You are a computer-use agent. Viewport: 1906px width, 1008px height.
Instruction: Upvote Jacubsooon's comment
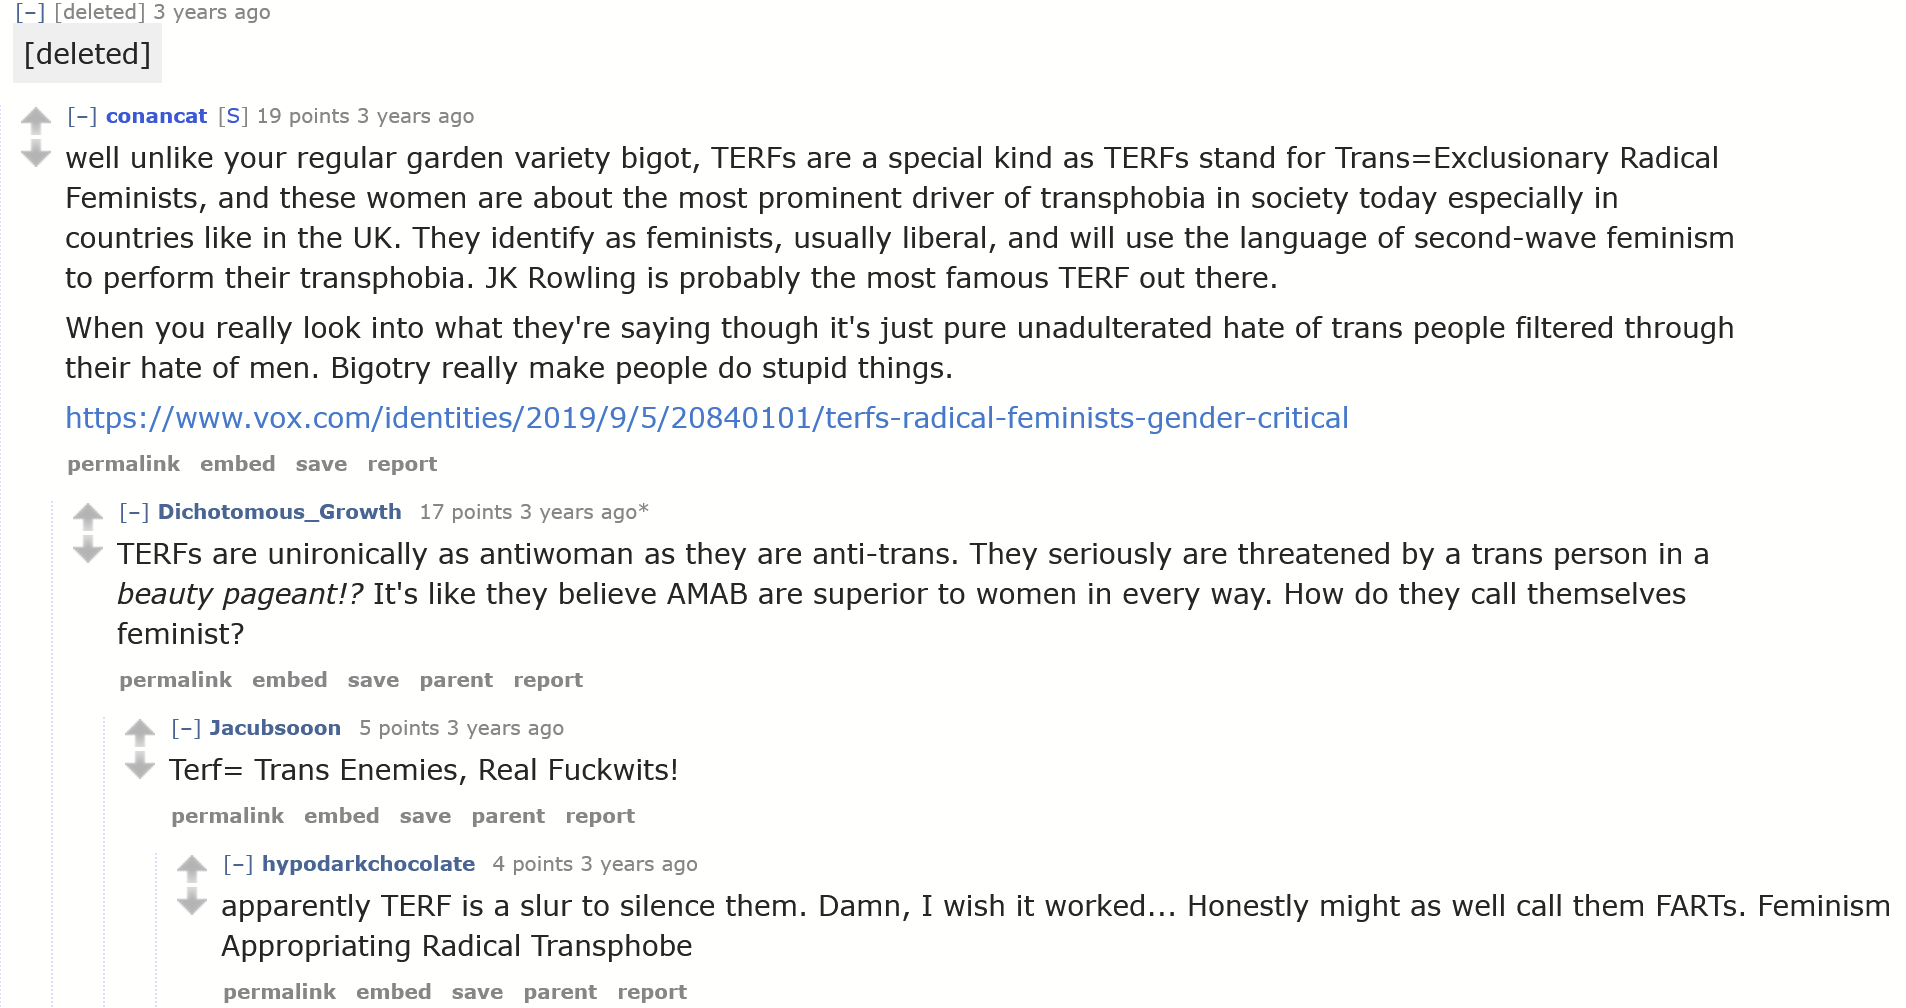tap(140, 733)
